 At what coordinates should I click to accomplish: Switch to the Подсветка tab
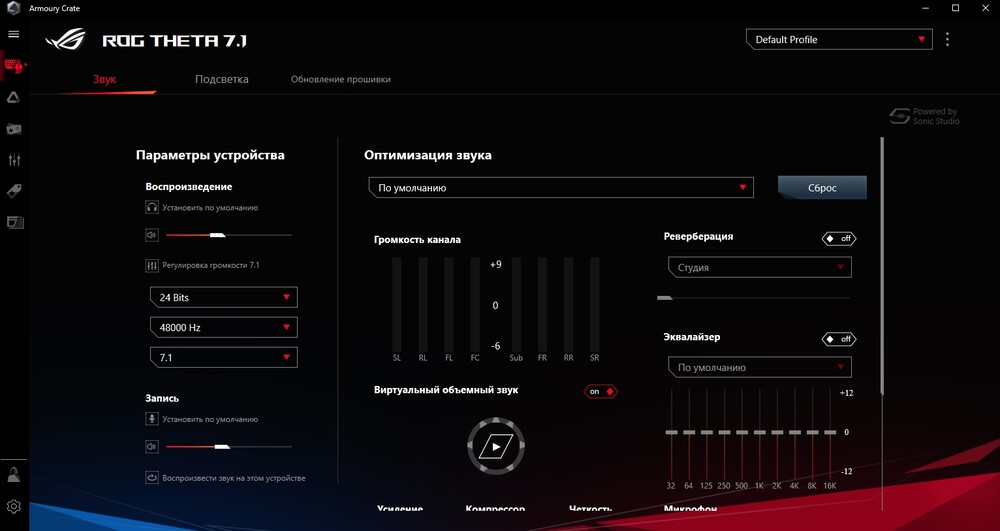coord(221,80)
